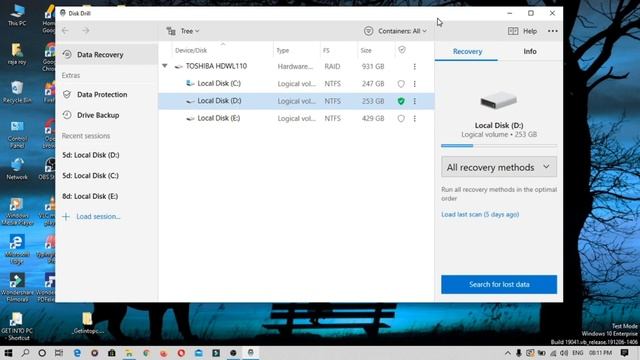Open the Windows Start menu
The width and height of the screenshot is (640, 360).
[8, 353]
